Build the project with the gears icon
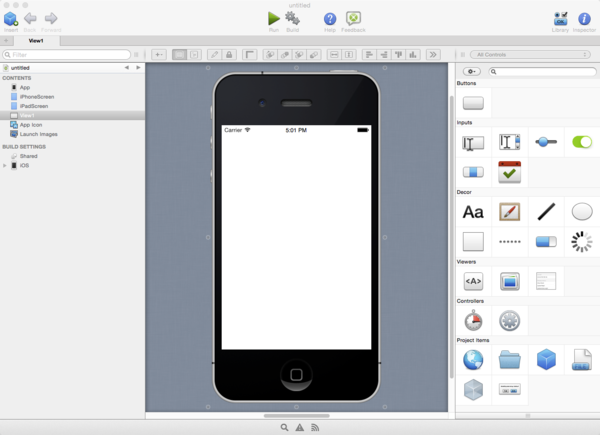Viewport: 600px width, 435px height. 292,18
